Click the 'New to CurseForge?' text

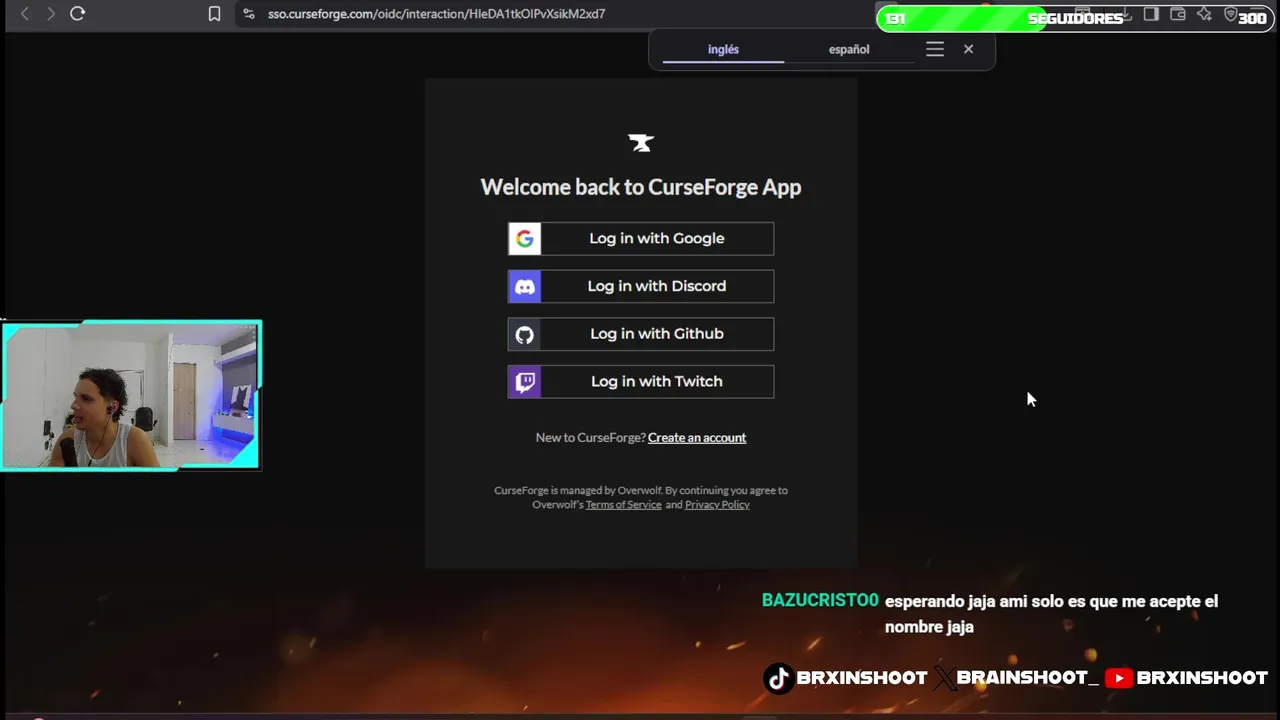click(x=590, y=437)
